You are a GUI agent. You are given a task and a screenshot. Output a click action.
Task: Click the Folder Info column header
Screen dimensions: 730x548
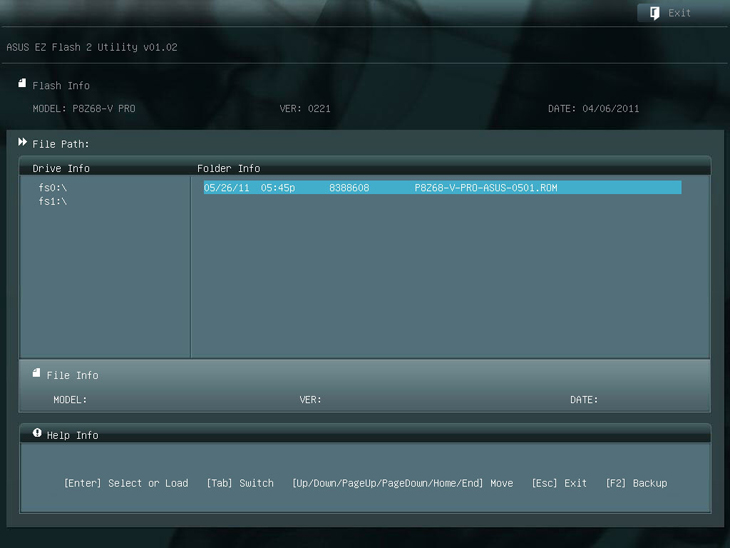(x=228, y=169)
